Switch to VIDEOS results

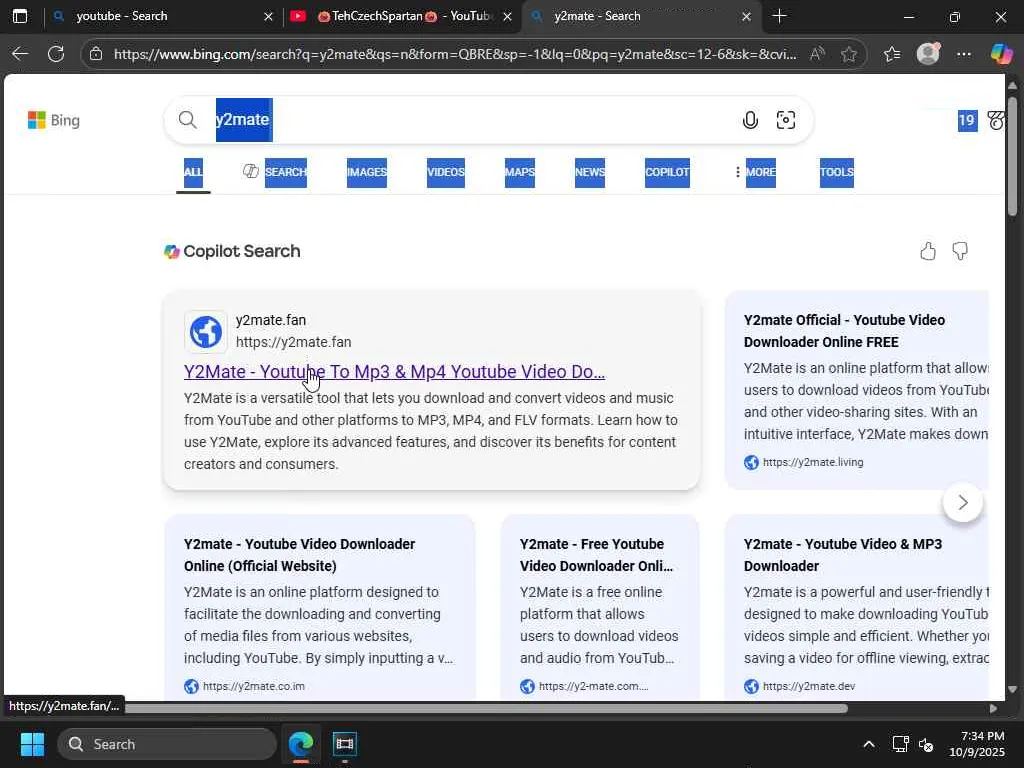click(x=446, y=172)
